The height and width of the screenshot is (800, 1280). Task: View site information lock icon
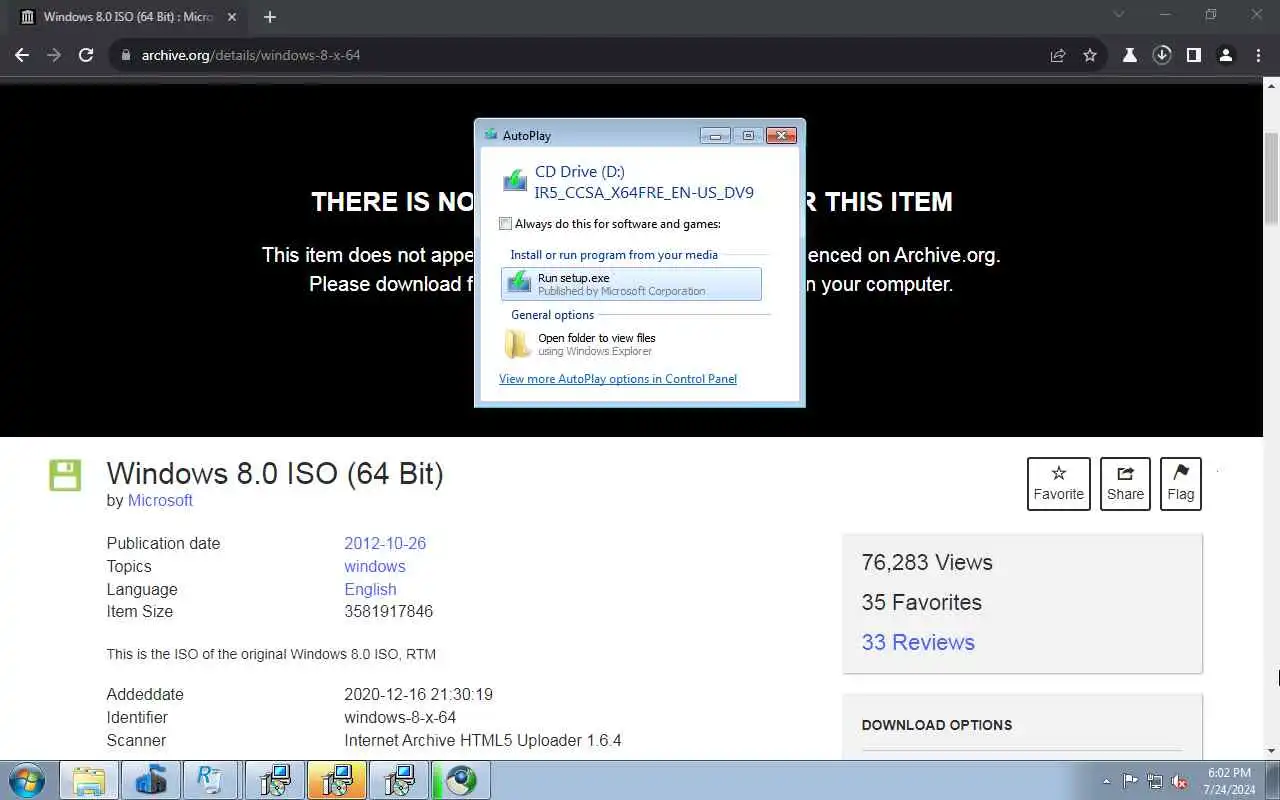[x=126, y=55]
